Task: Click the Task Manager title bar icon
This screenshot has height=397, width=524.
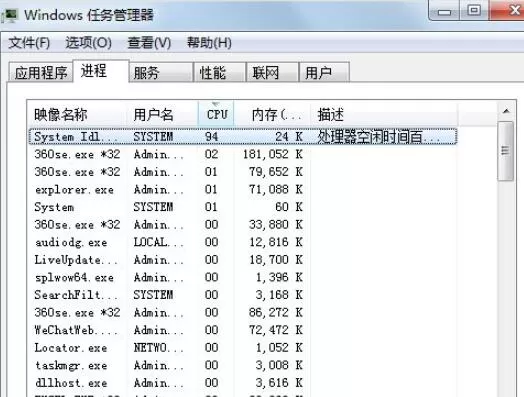Action: [x=9, y=15]
